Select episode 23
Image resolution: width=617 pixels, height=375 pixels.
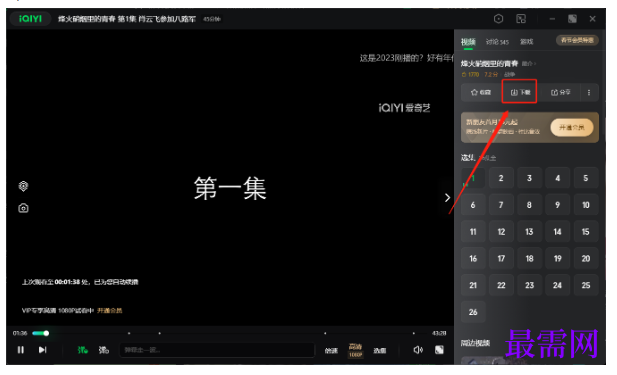(x=529, y=285)
